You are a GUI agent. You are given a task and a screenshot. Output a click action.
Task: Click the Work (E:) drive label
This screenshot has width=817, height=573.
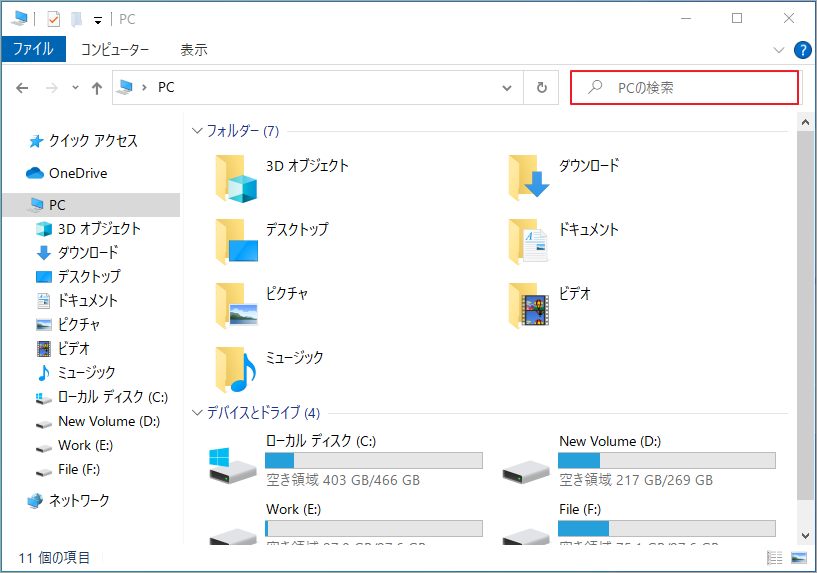(x=293, y=509)
